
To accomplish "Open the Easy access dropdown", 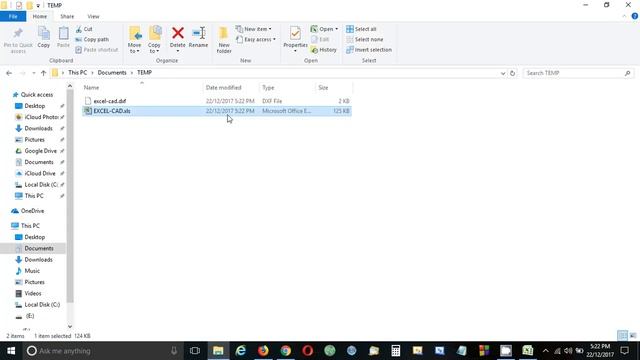I will point(256,40).
